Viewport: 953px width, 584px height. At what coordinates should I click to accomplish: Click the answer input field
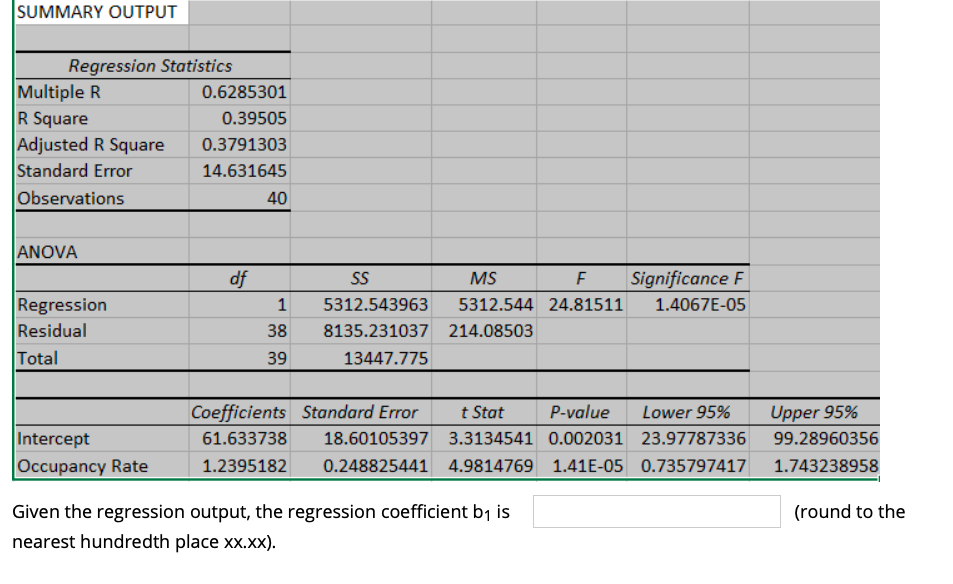657,511
